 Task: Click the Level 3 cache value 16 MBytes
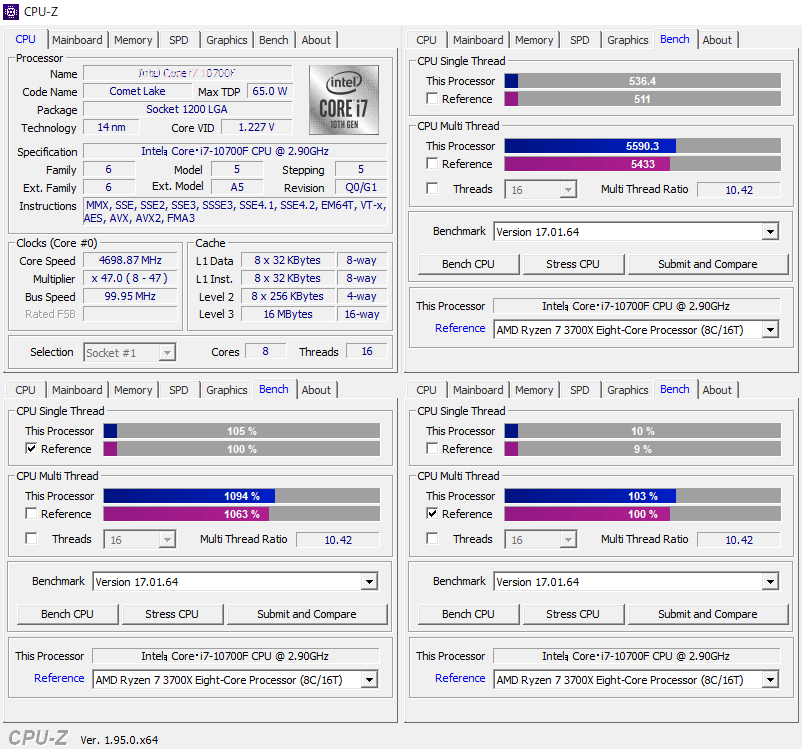tap(288, 314)
